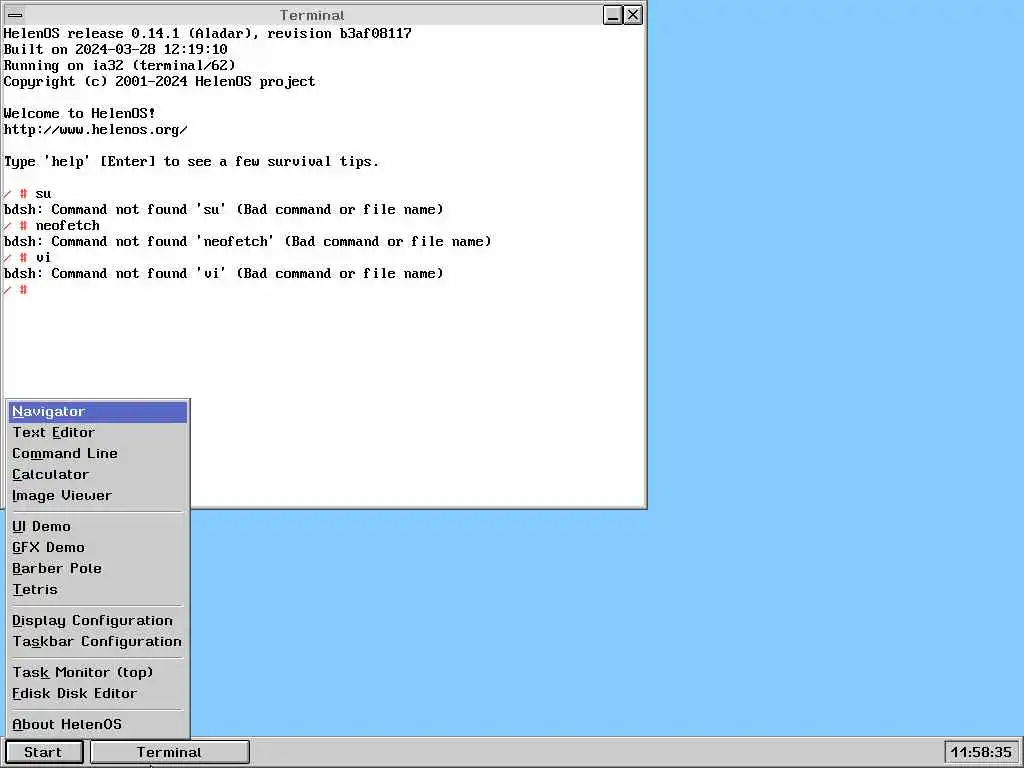Show About HelenOS dialog
Screen dimensions: 1024x768
(x=98, y=724)
